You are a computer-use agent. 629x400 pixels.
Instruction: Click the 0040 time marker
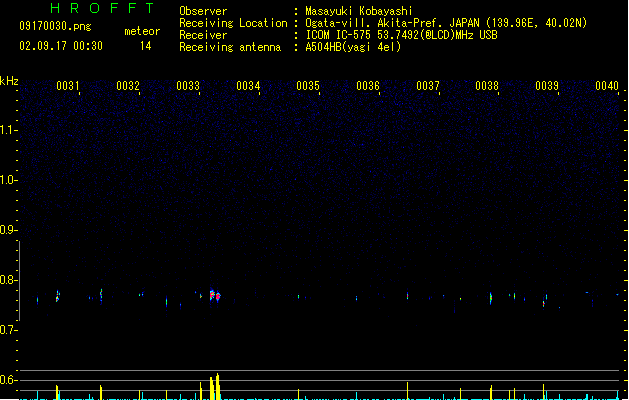tap(607, 86)
